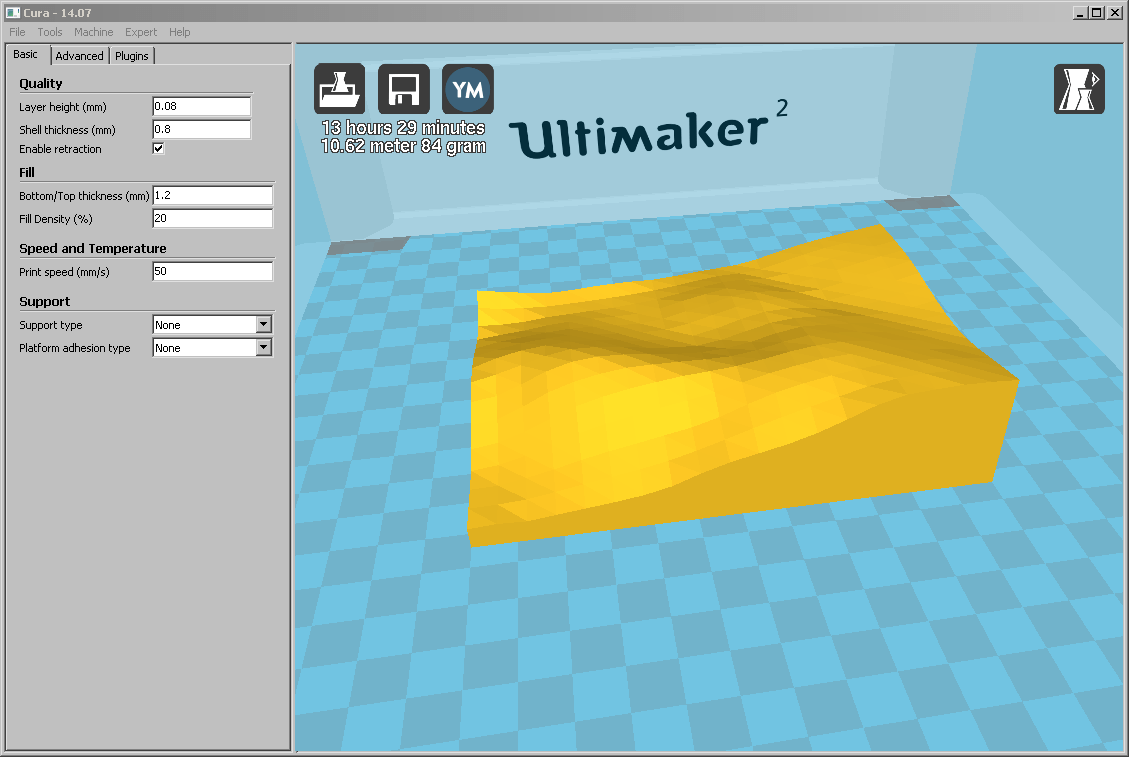Open the File menu
The width and height of the screenshot is (1129, 757).
[x=17, y=32]
